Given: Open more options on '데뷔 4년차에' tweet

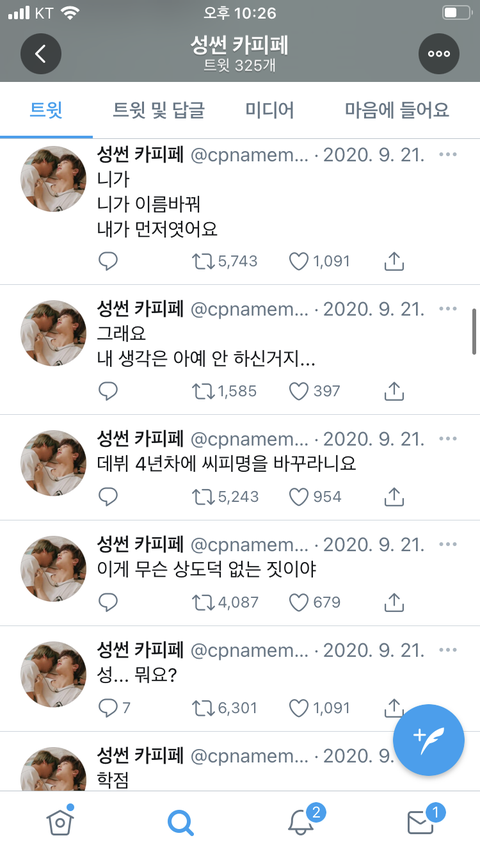Looking at the screenshot, I should tap(448, 439).
